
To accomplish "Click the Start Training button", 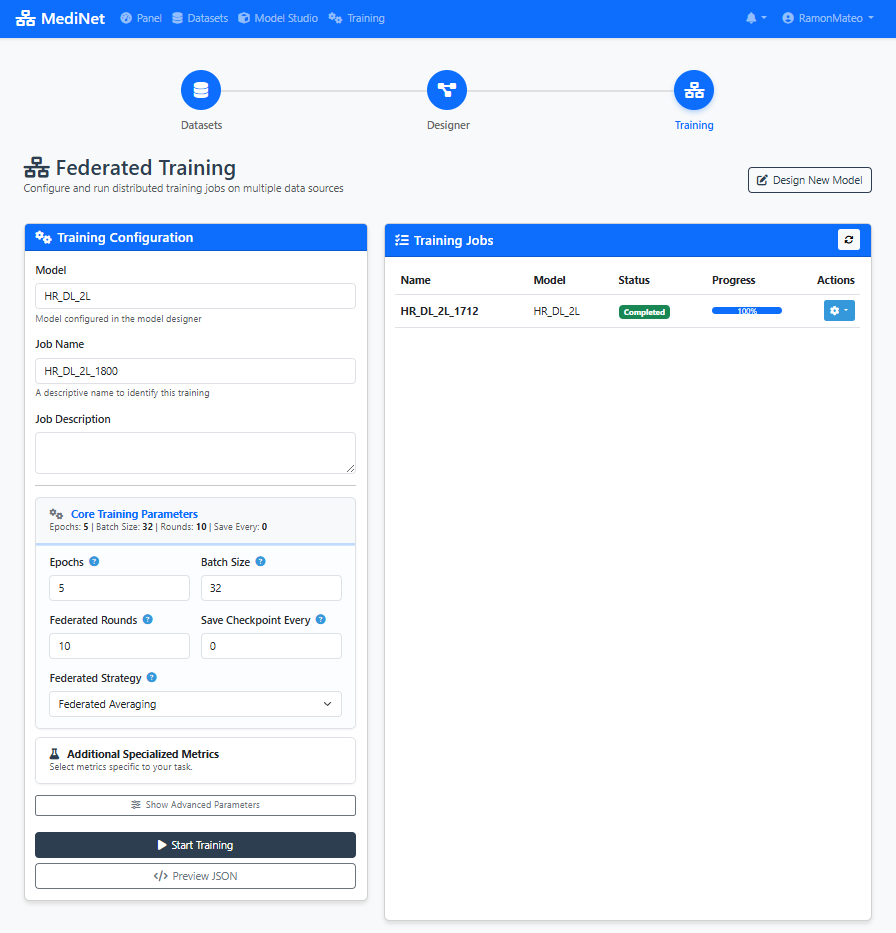I will 195,845.
